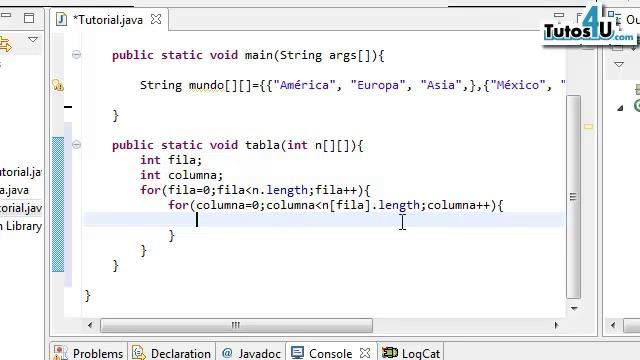This screenshot has width=640, height=360.
Task: Select the 'a.java' file in Package Explorer
Action: coord(14,190)
